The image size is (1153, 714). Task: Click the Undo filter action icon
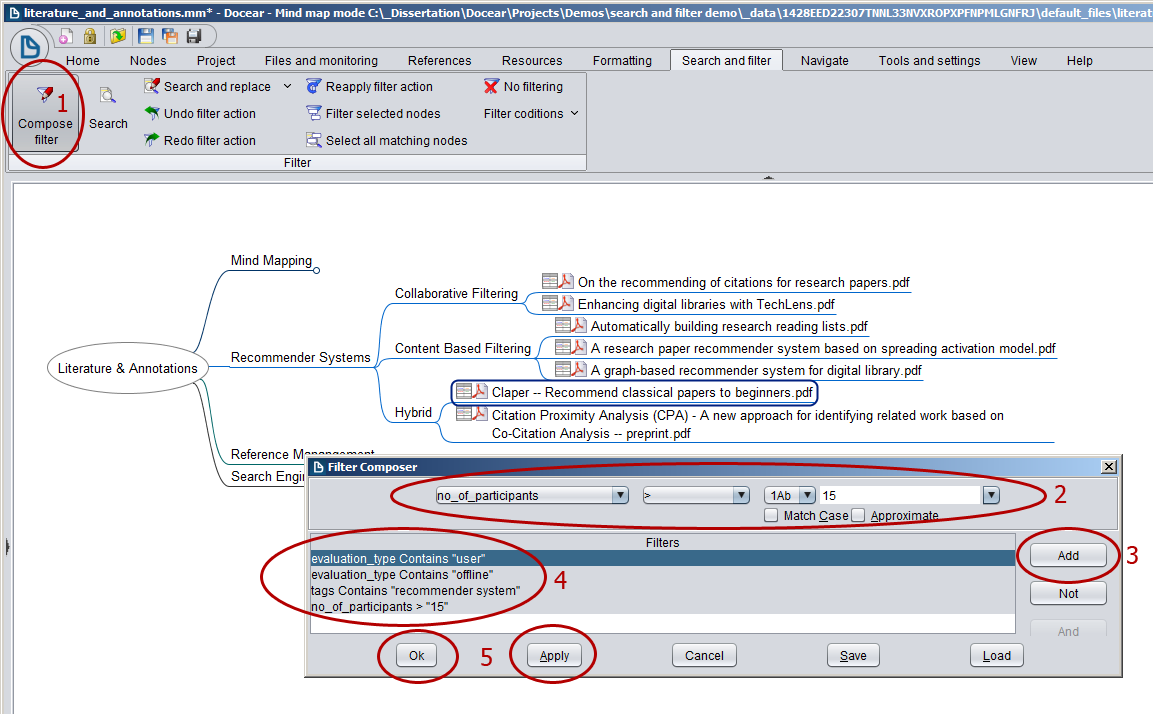tap(152, 113)
